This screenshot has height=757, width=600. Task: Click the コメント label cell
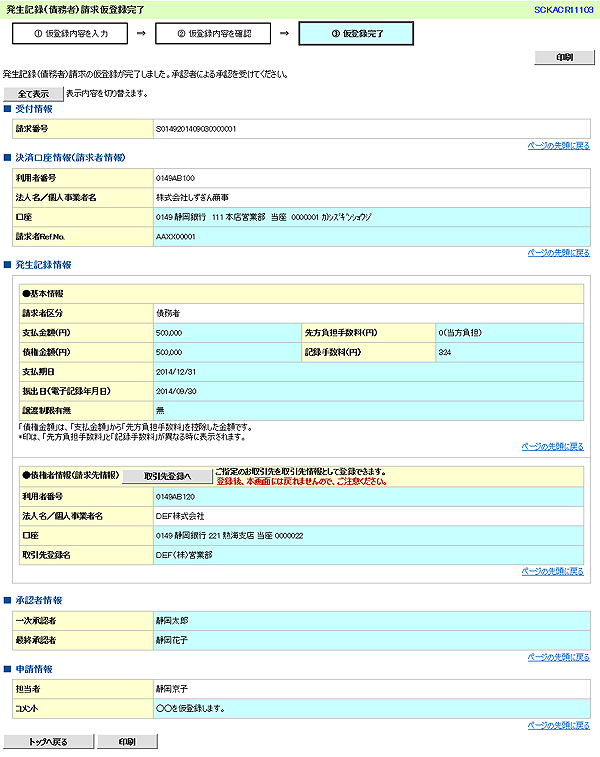[83, 709]
